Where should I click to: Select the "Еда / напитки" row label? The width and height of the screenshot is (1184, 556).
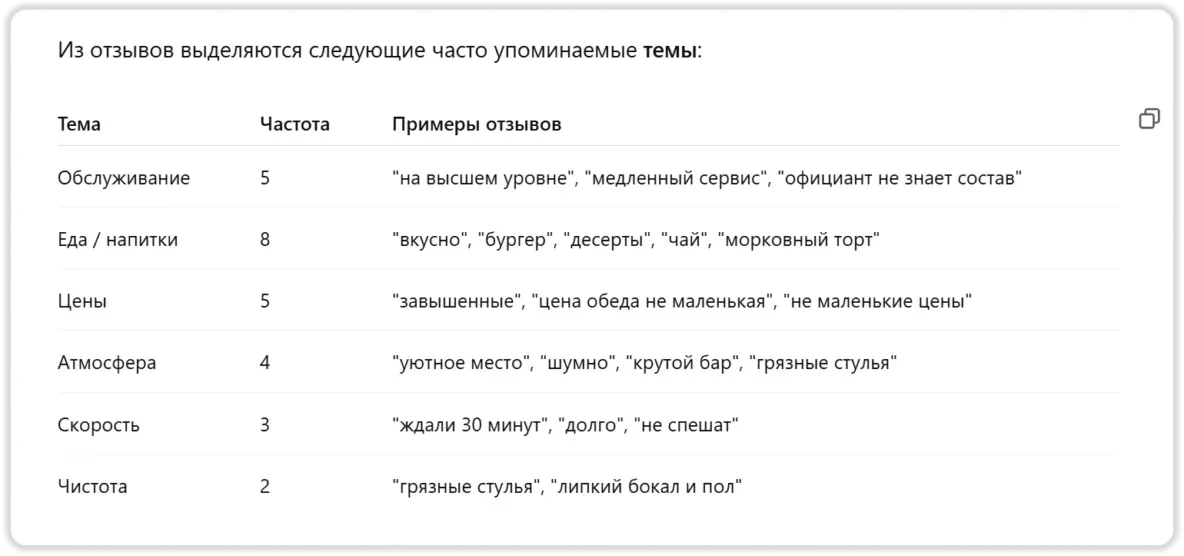click(x=118, y=240)
